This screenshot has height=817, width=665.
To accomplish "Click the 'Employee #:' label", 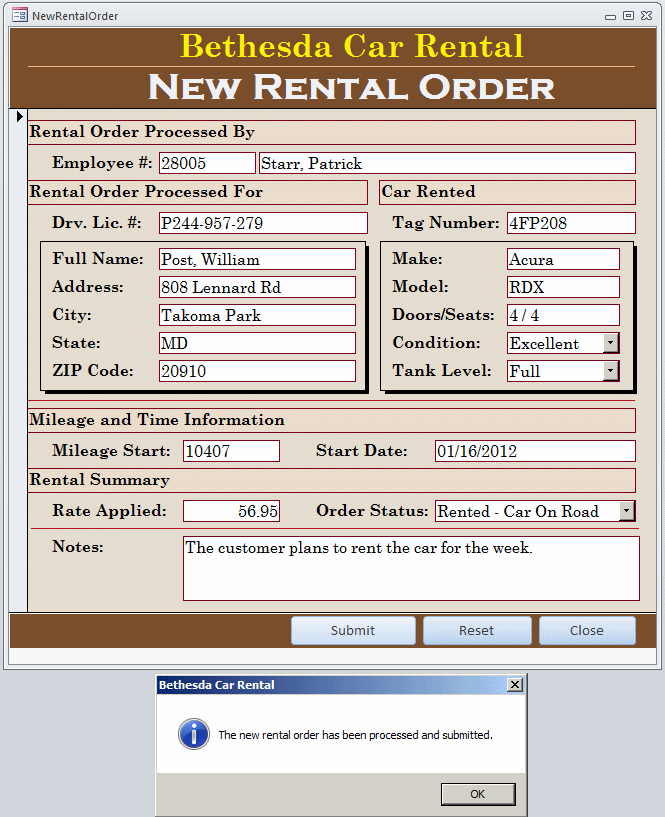I will point(102,163).
